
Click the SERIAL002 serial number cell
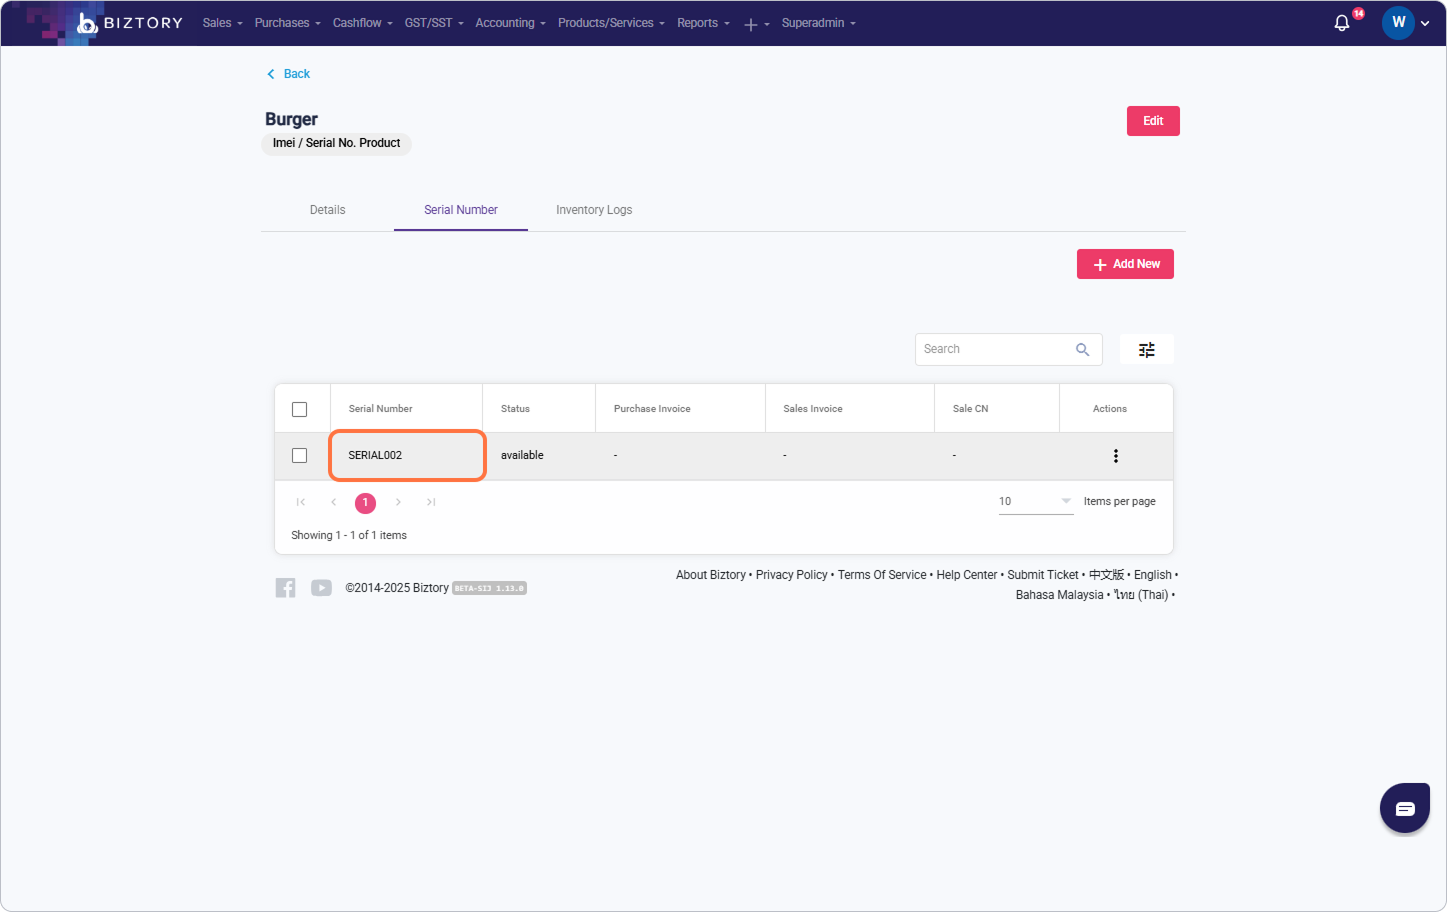tap(407, 456)
